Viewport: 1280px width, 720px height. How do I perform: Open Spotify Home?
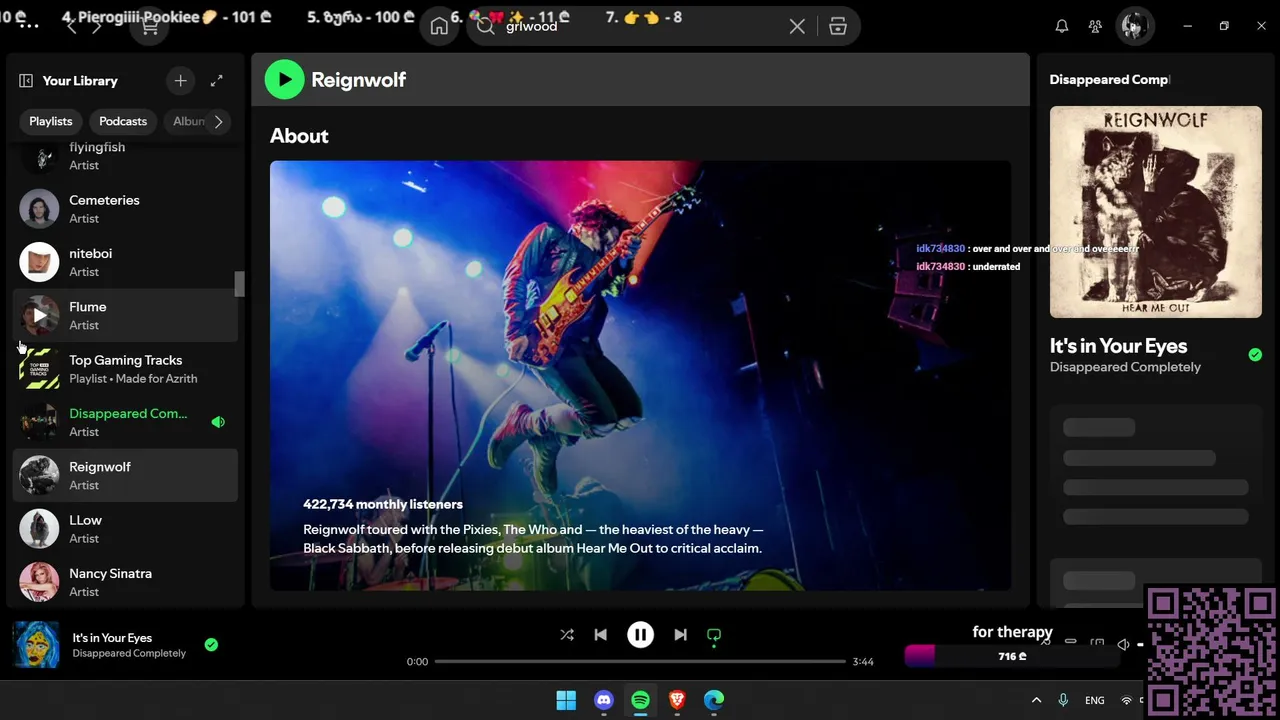(x=439, y=26)
